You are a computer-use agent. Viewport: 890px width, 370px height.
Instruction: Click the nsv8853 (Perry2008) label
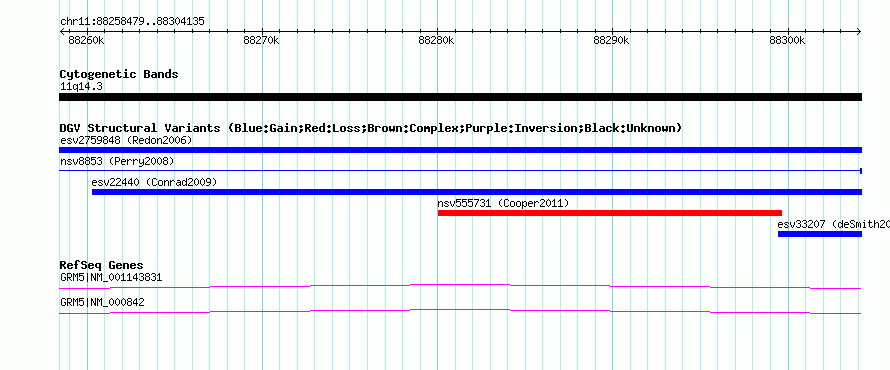click(x=117, y=161)
